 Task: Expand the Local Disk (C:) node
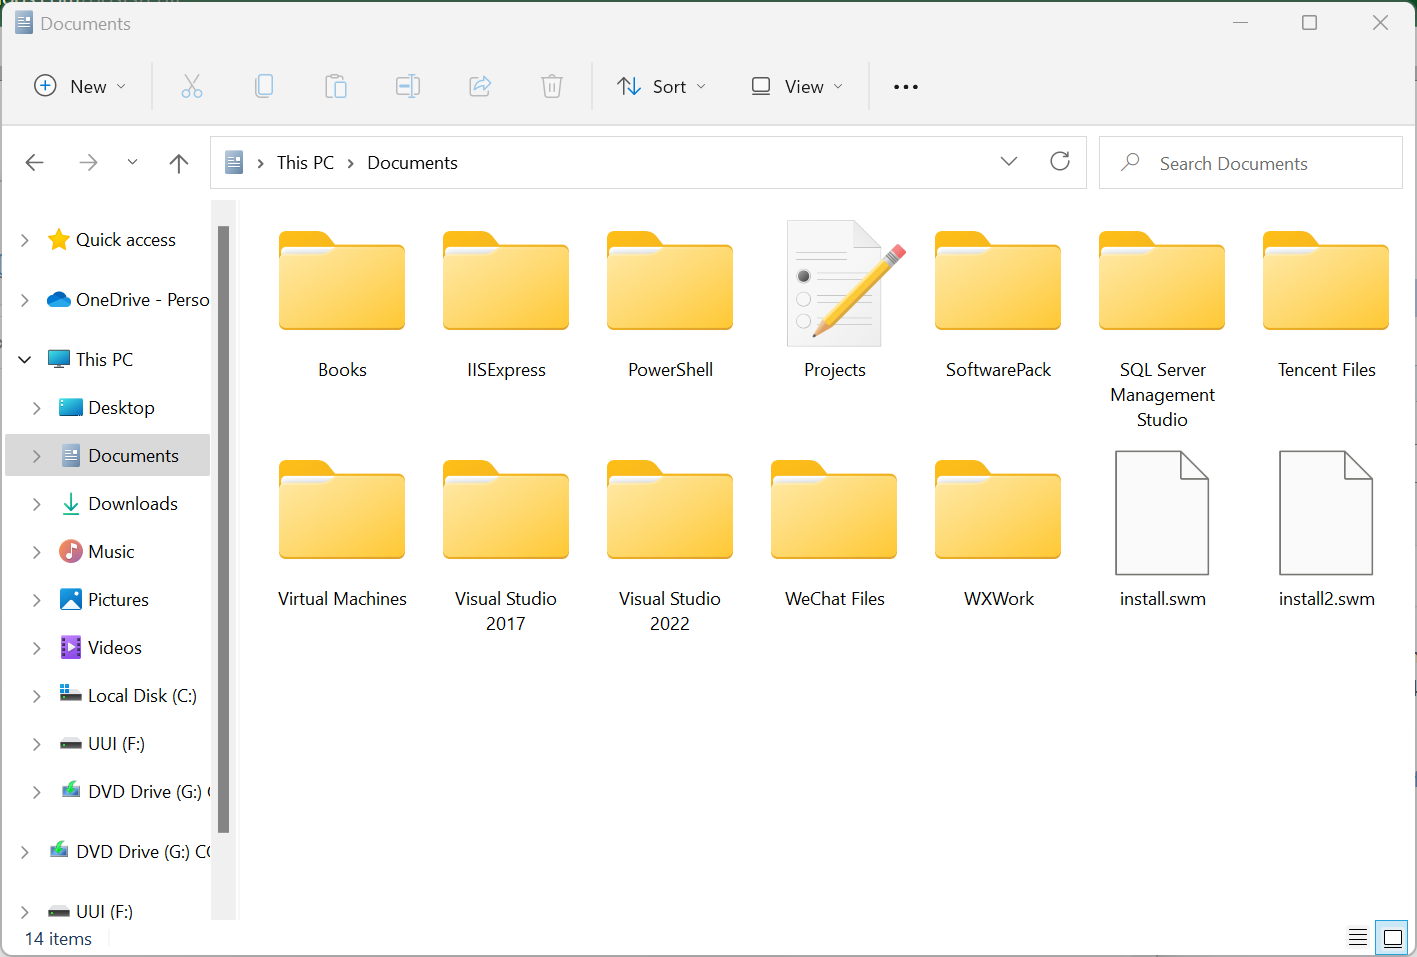[x=37, y=696]
